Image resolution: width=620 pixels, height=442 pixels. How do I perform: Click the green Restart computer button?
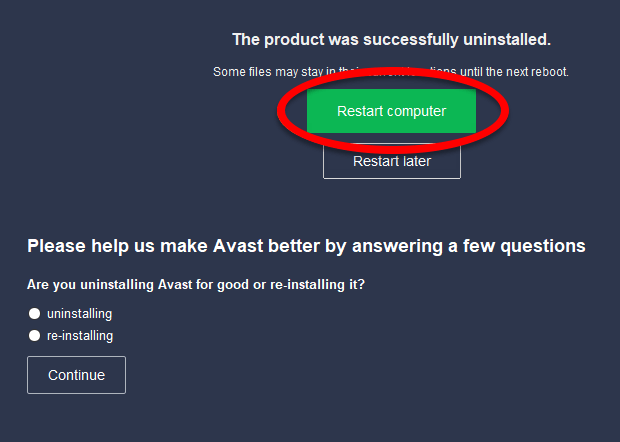pyautogui.click(x=391, y=111)
